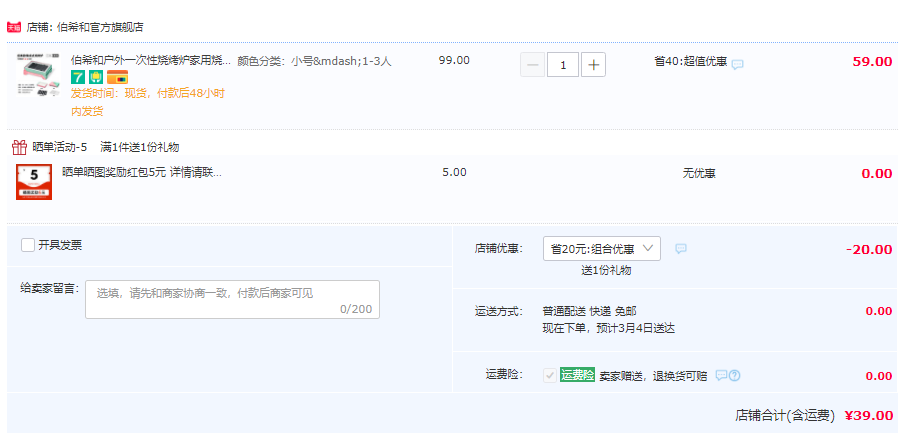Image resolution: width=913 pixels, height=433 pixels.
Task: Decrease the quantity with the minus button
Action: coord(532,65)
